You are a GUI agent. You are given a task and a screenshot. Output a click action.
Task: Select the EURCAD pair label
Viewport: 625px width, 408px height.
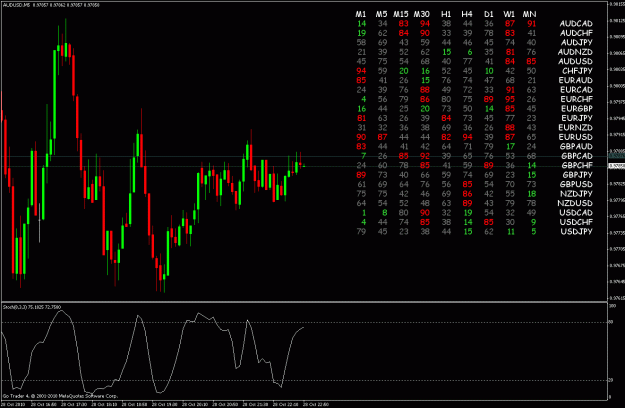pos(576,90)
